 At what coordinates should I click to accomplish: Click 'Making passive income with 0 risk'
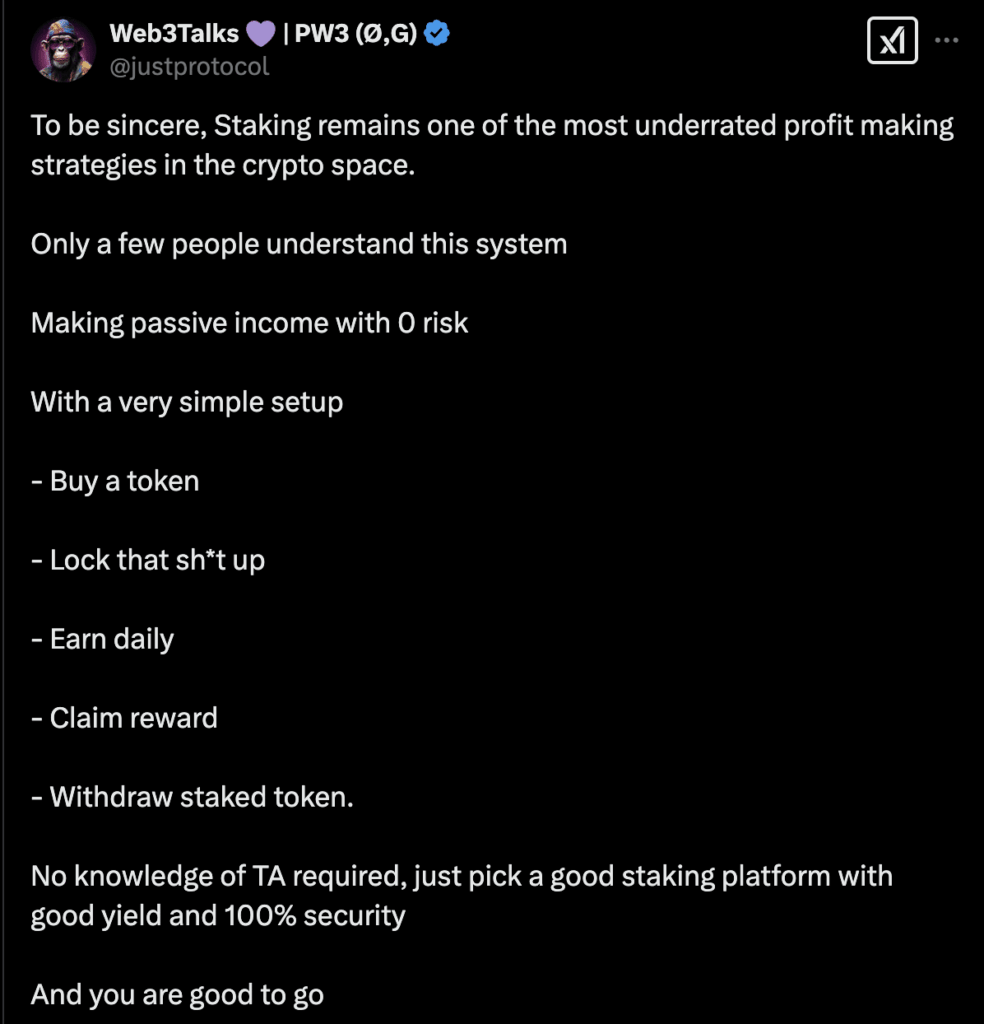tap(248, 323)
